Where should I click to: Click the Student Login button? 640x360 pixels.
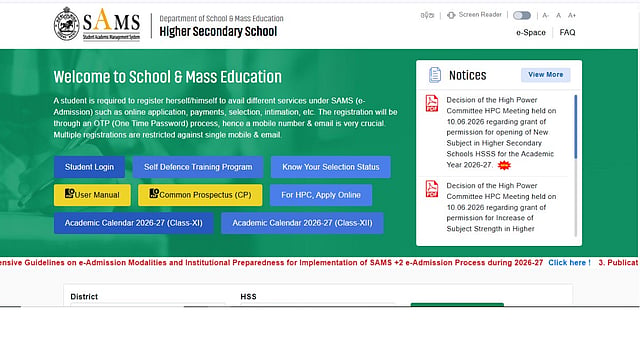point(89,167)
